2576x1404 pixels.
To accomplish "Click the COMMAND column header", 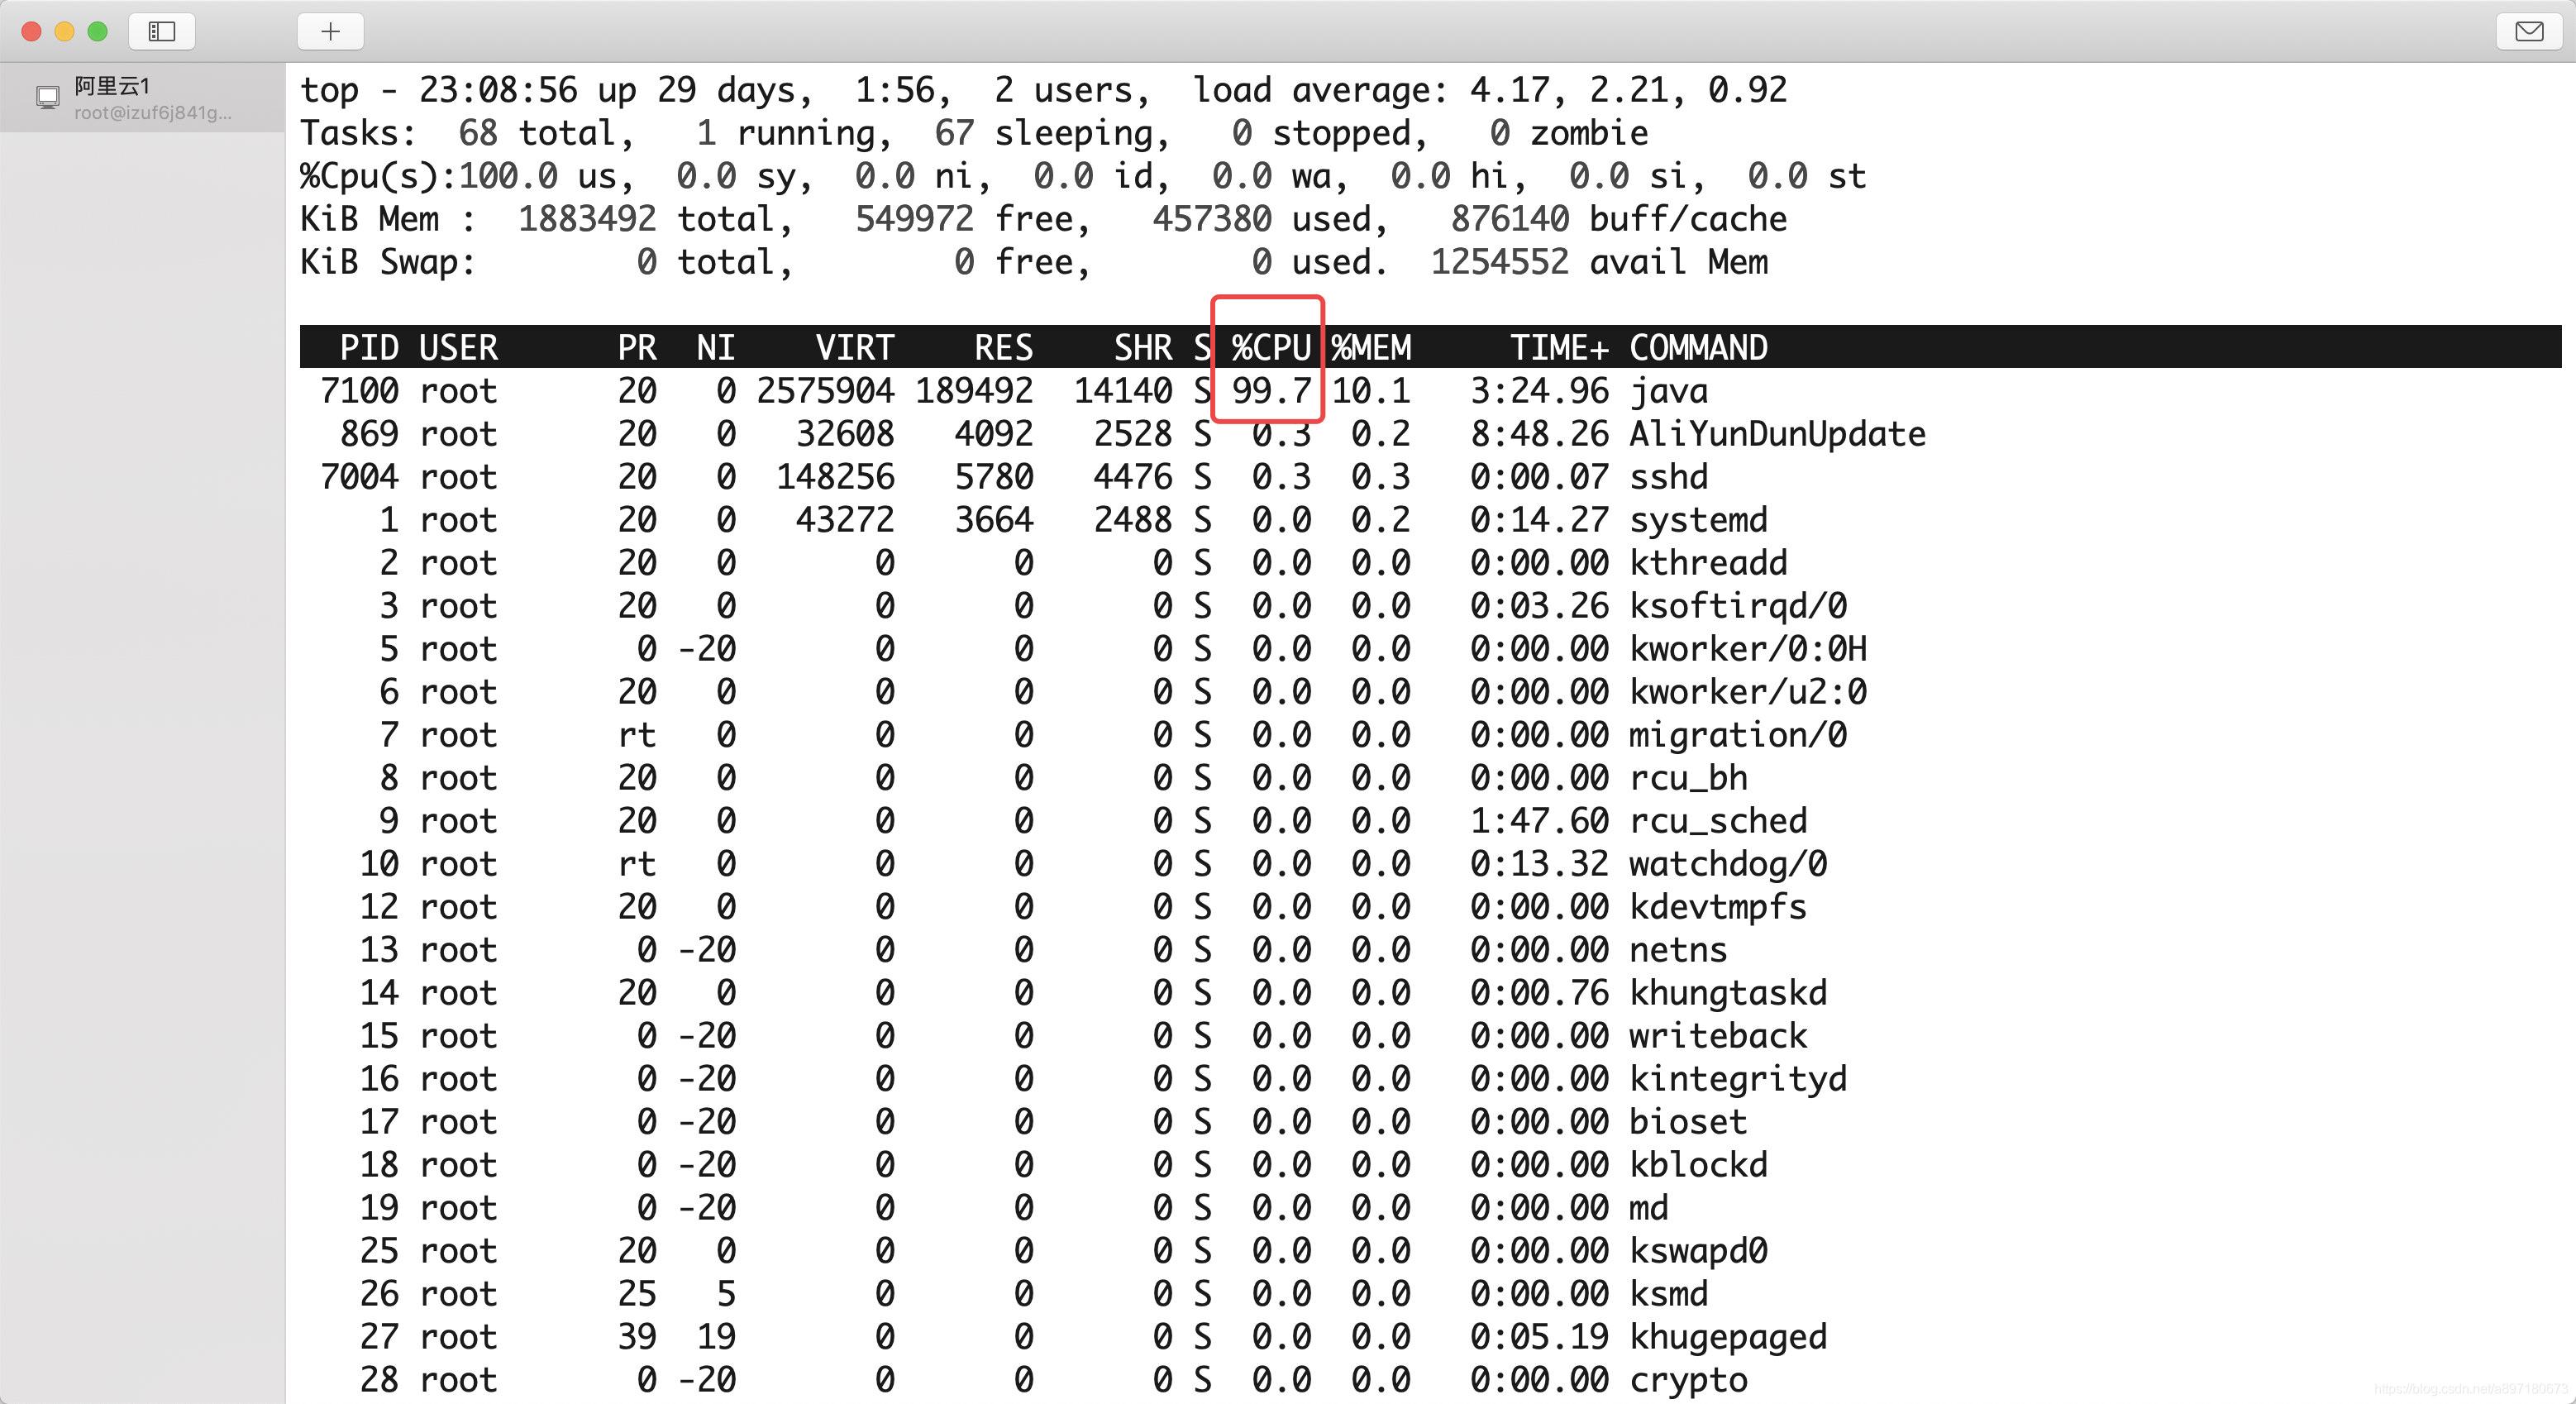I will coord(1698,347).
